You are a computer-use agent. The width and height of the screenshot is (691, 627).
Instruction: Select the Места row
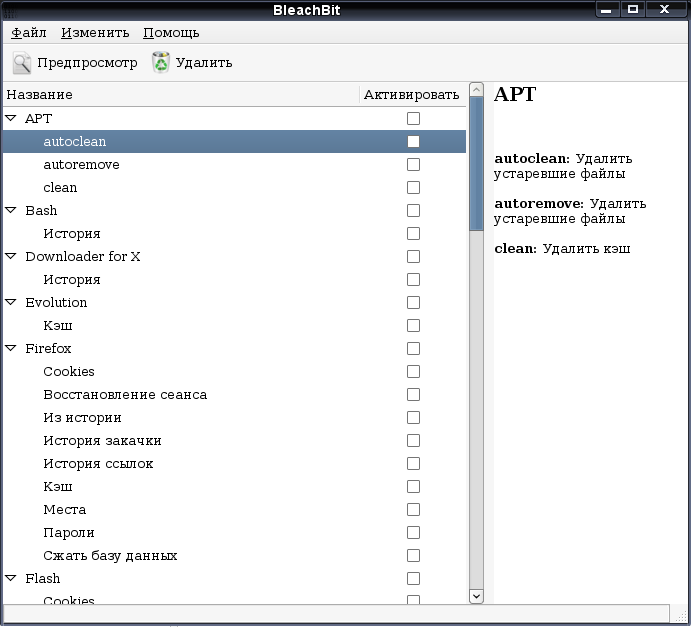pos(234,510)
